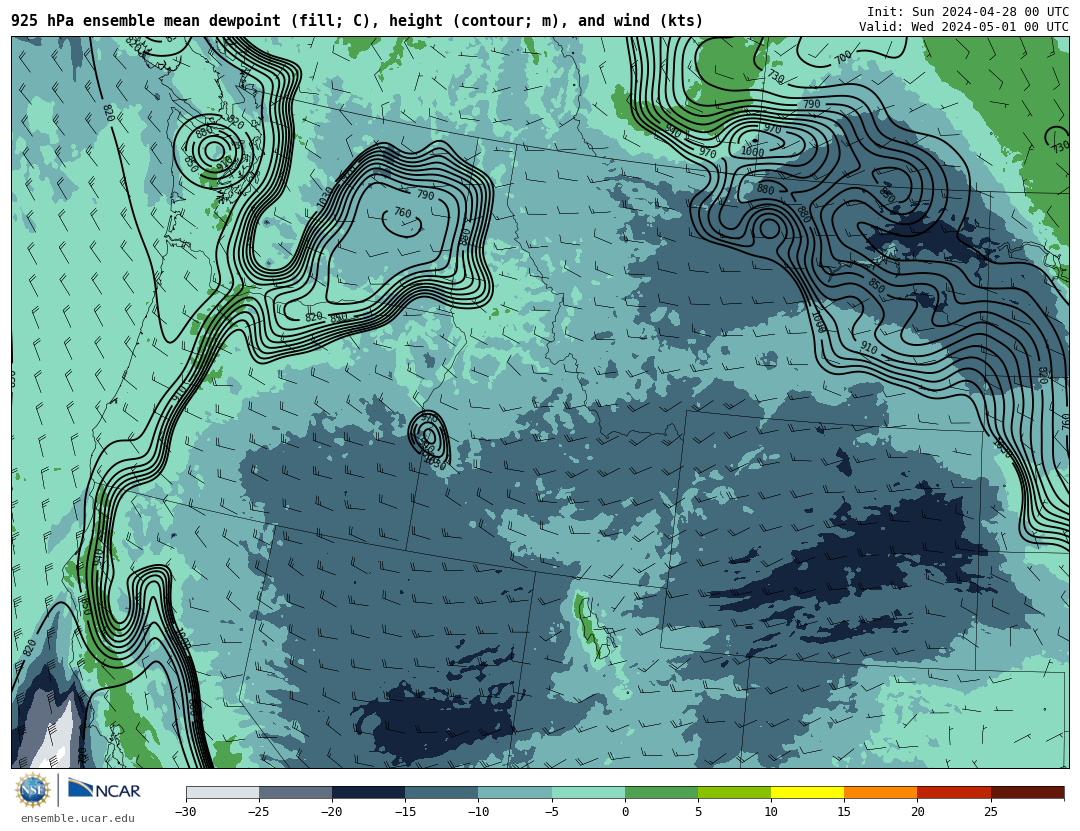Click the NSF logo
Screen dimensions: 1080x831
pos(32,790)
